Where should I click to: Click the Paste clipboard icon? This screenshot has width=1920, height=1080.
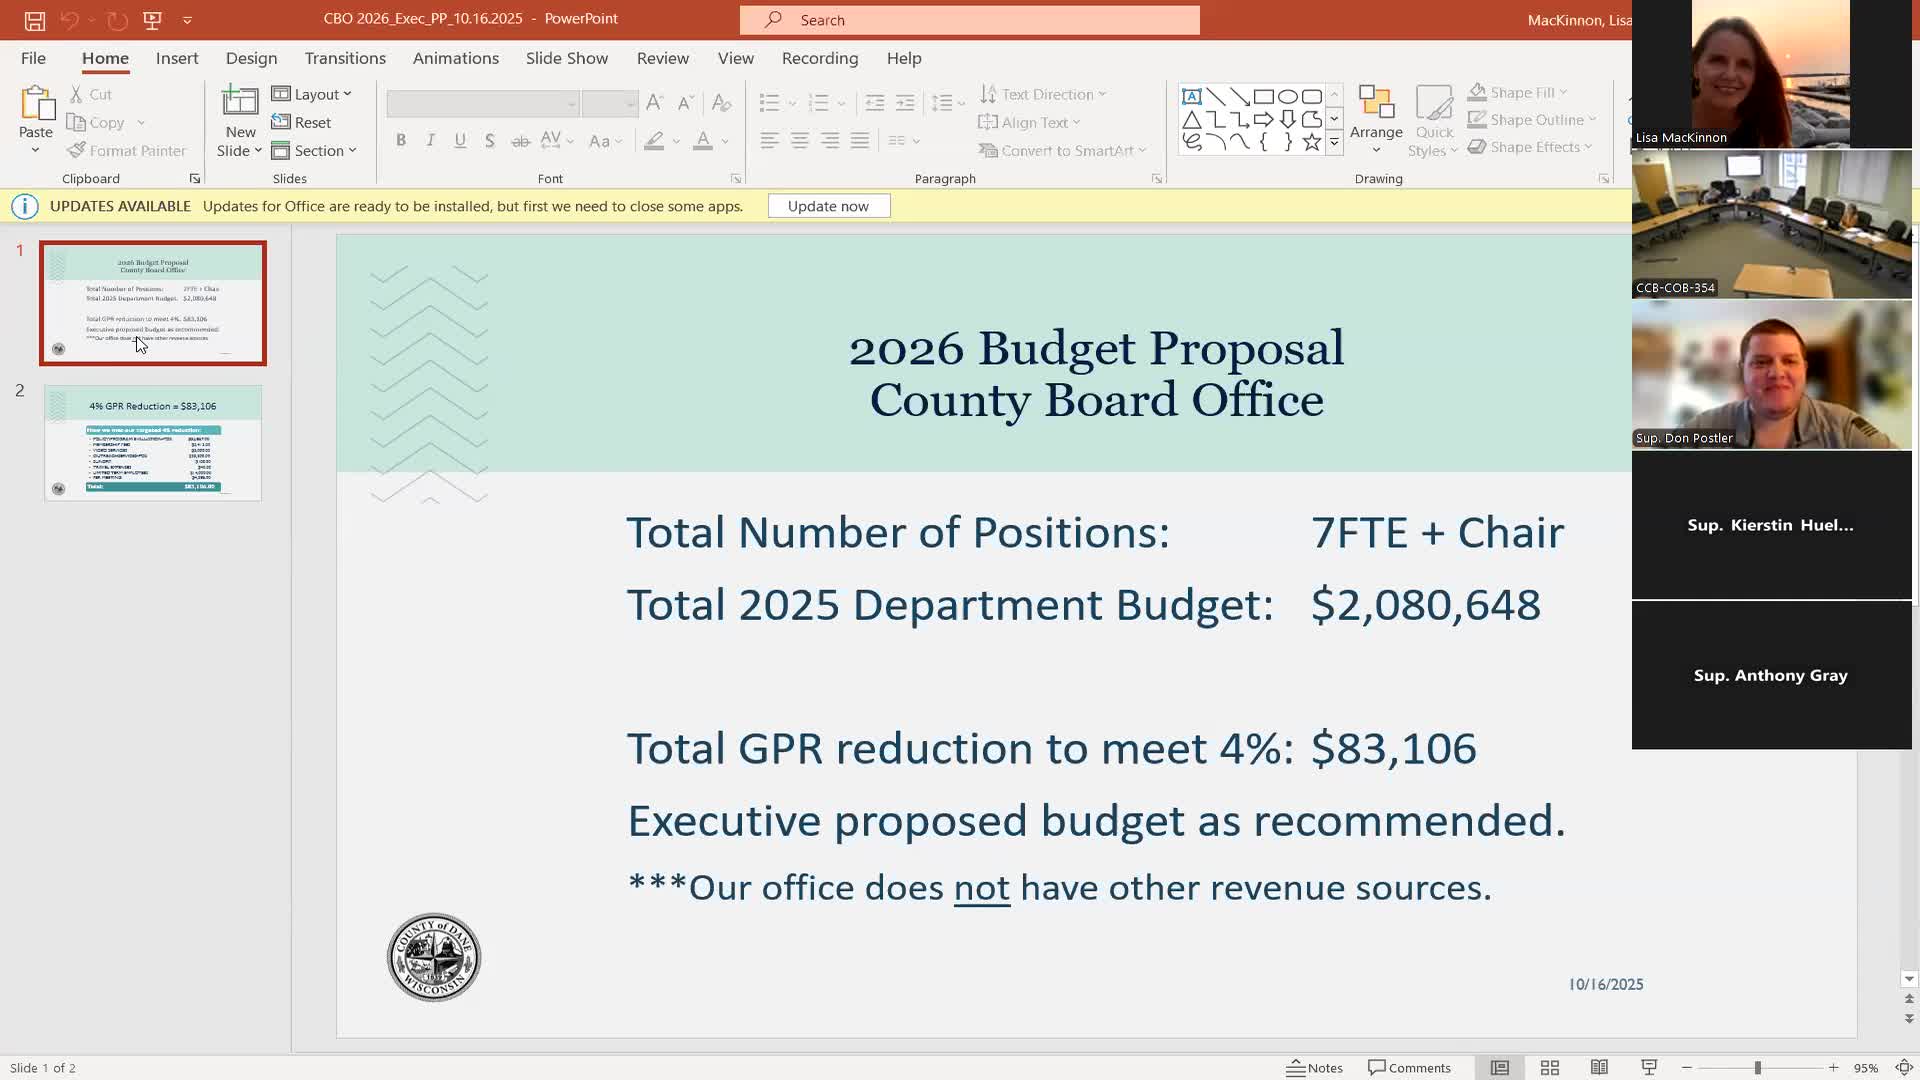pos(36,103)
